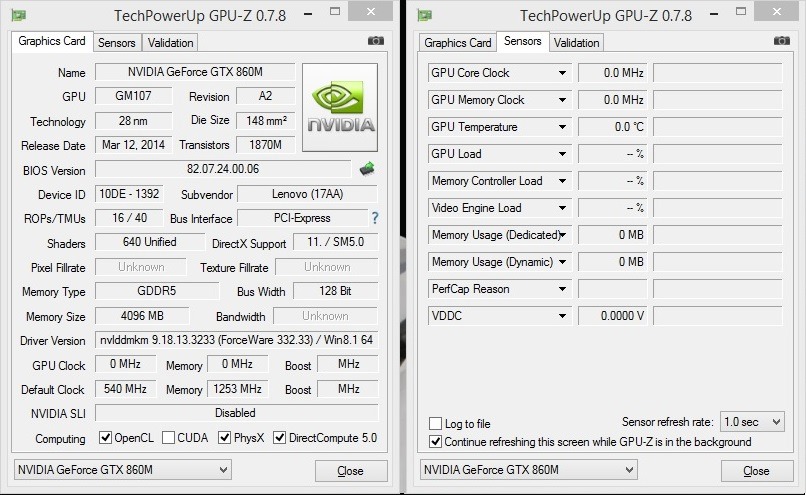Click the green BIOS save chip icon

(x=367, y=169)
